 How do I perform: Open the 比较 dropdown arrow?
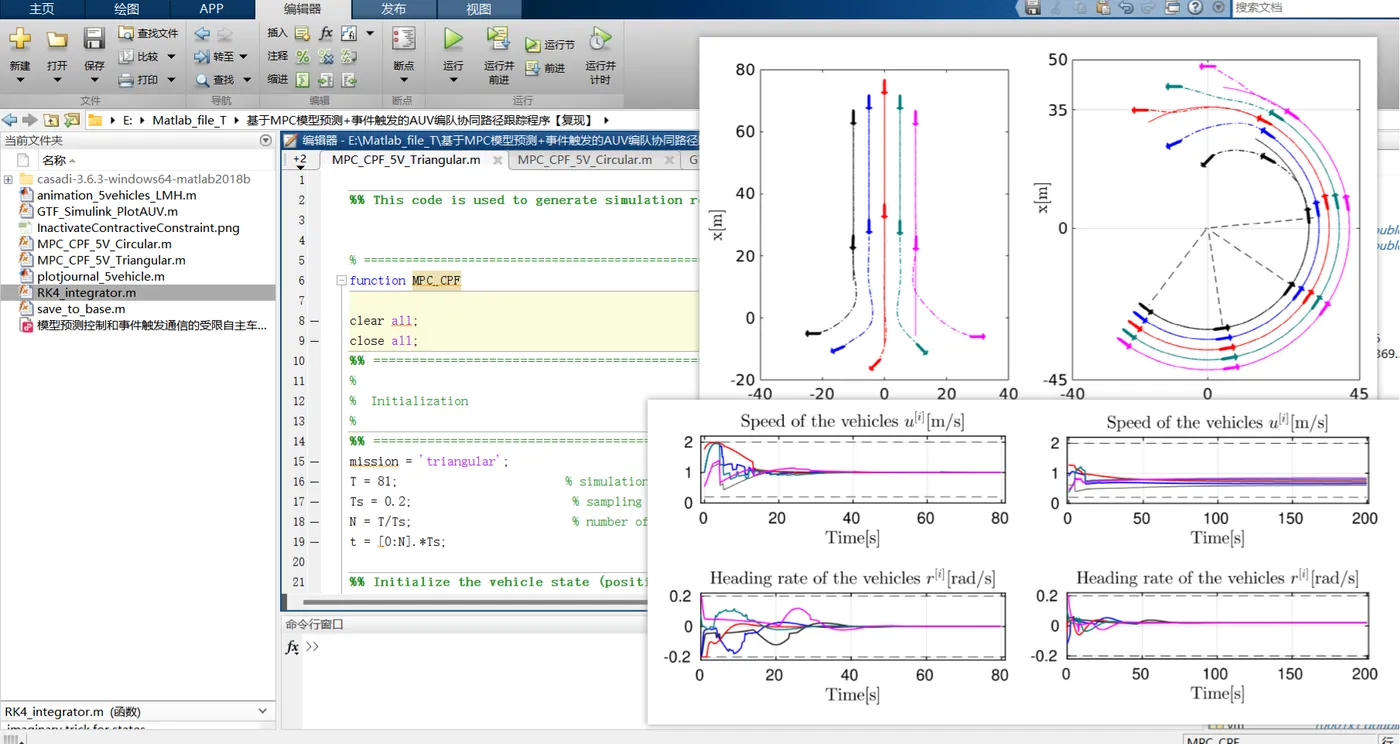click(171, 57)
